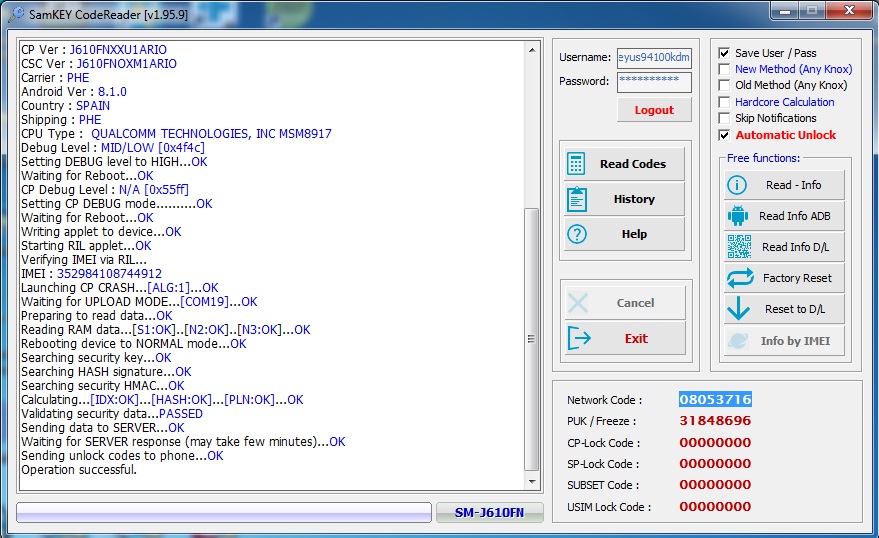Click the USIM Lock Code value
Viewport: 879px width, 538px height.
(715, 507)
